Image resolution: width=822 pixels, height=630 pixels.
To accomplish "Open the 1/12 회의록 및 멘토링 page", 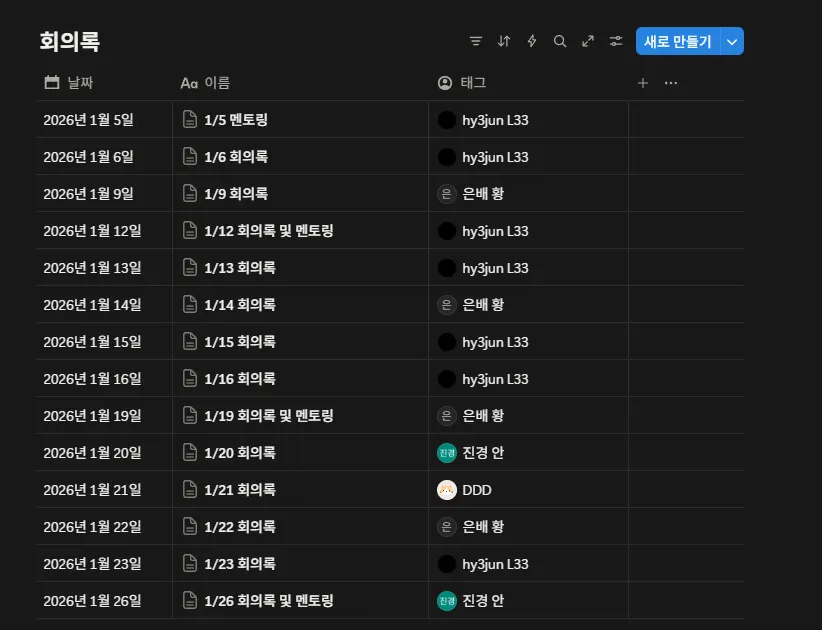I will (268, 231).
